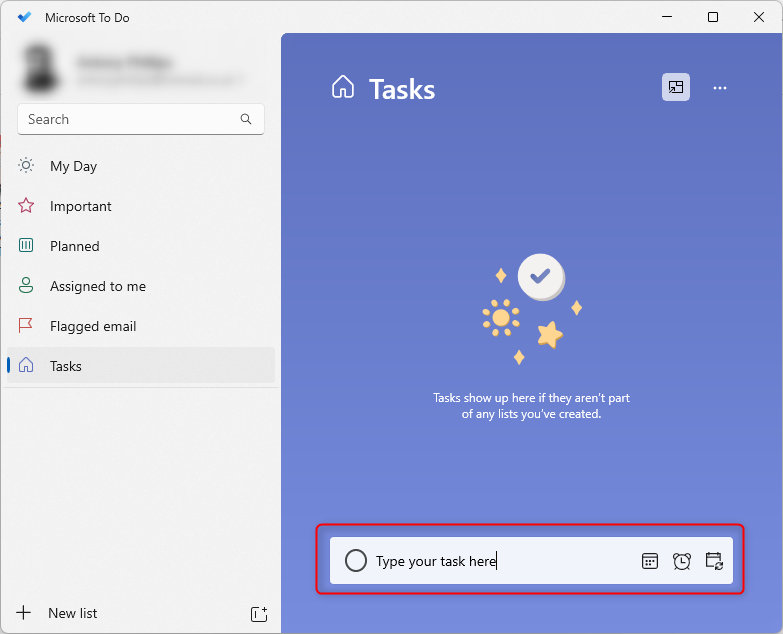Click the expand view icon beside the ellipsis
This screenshot has height=634, width=783.
(676, 88)
